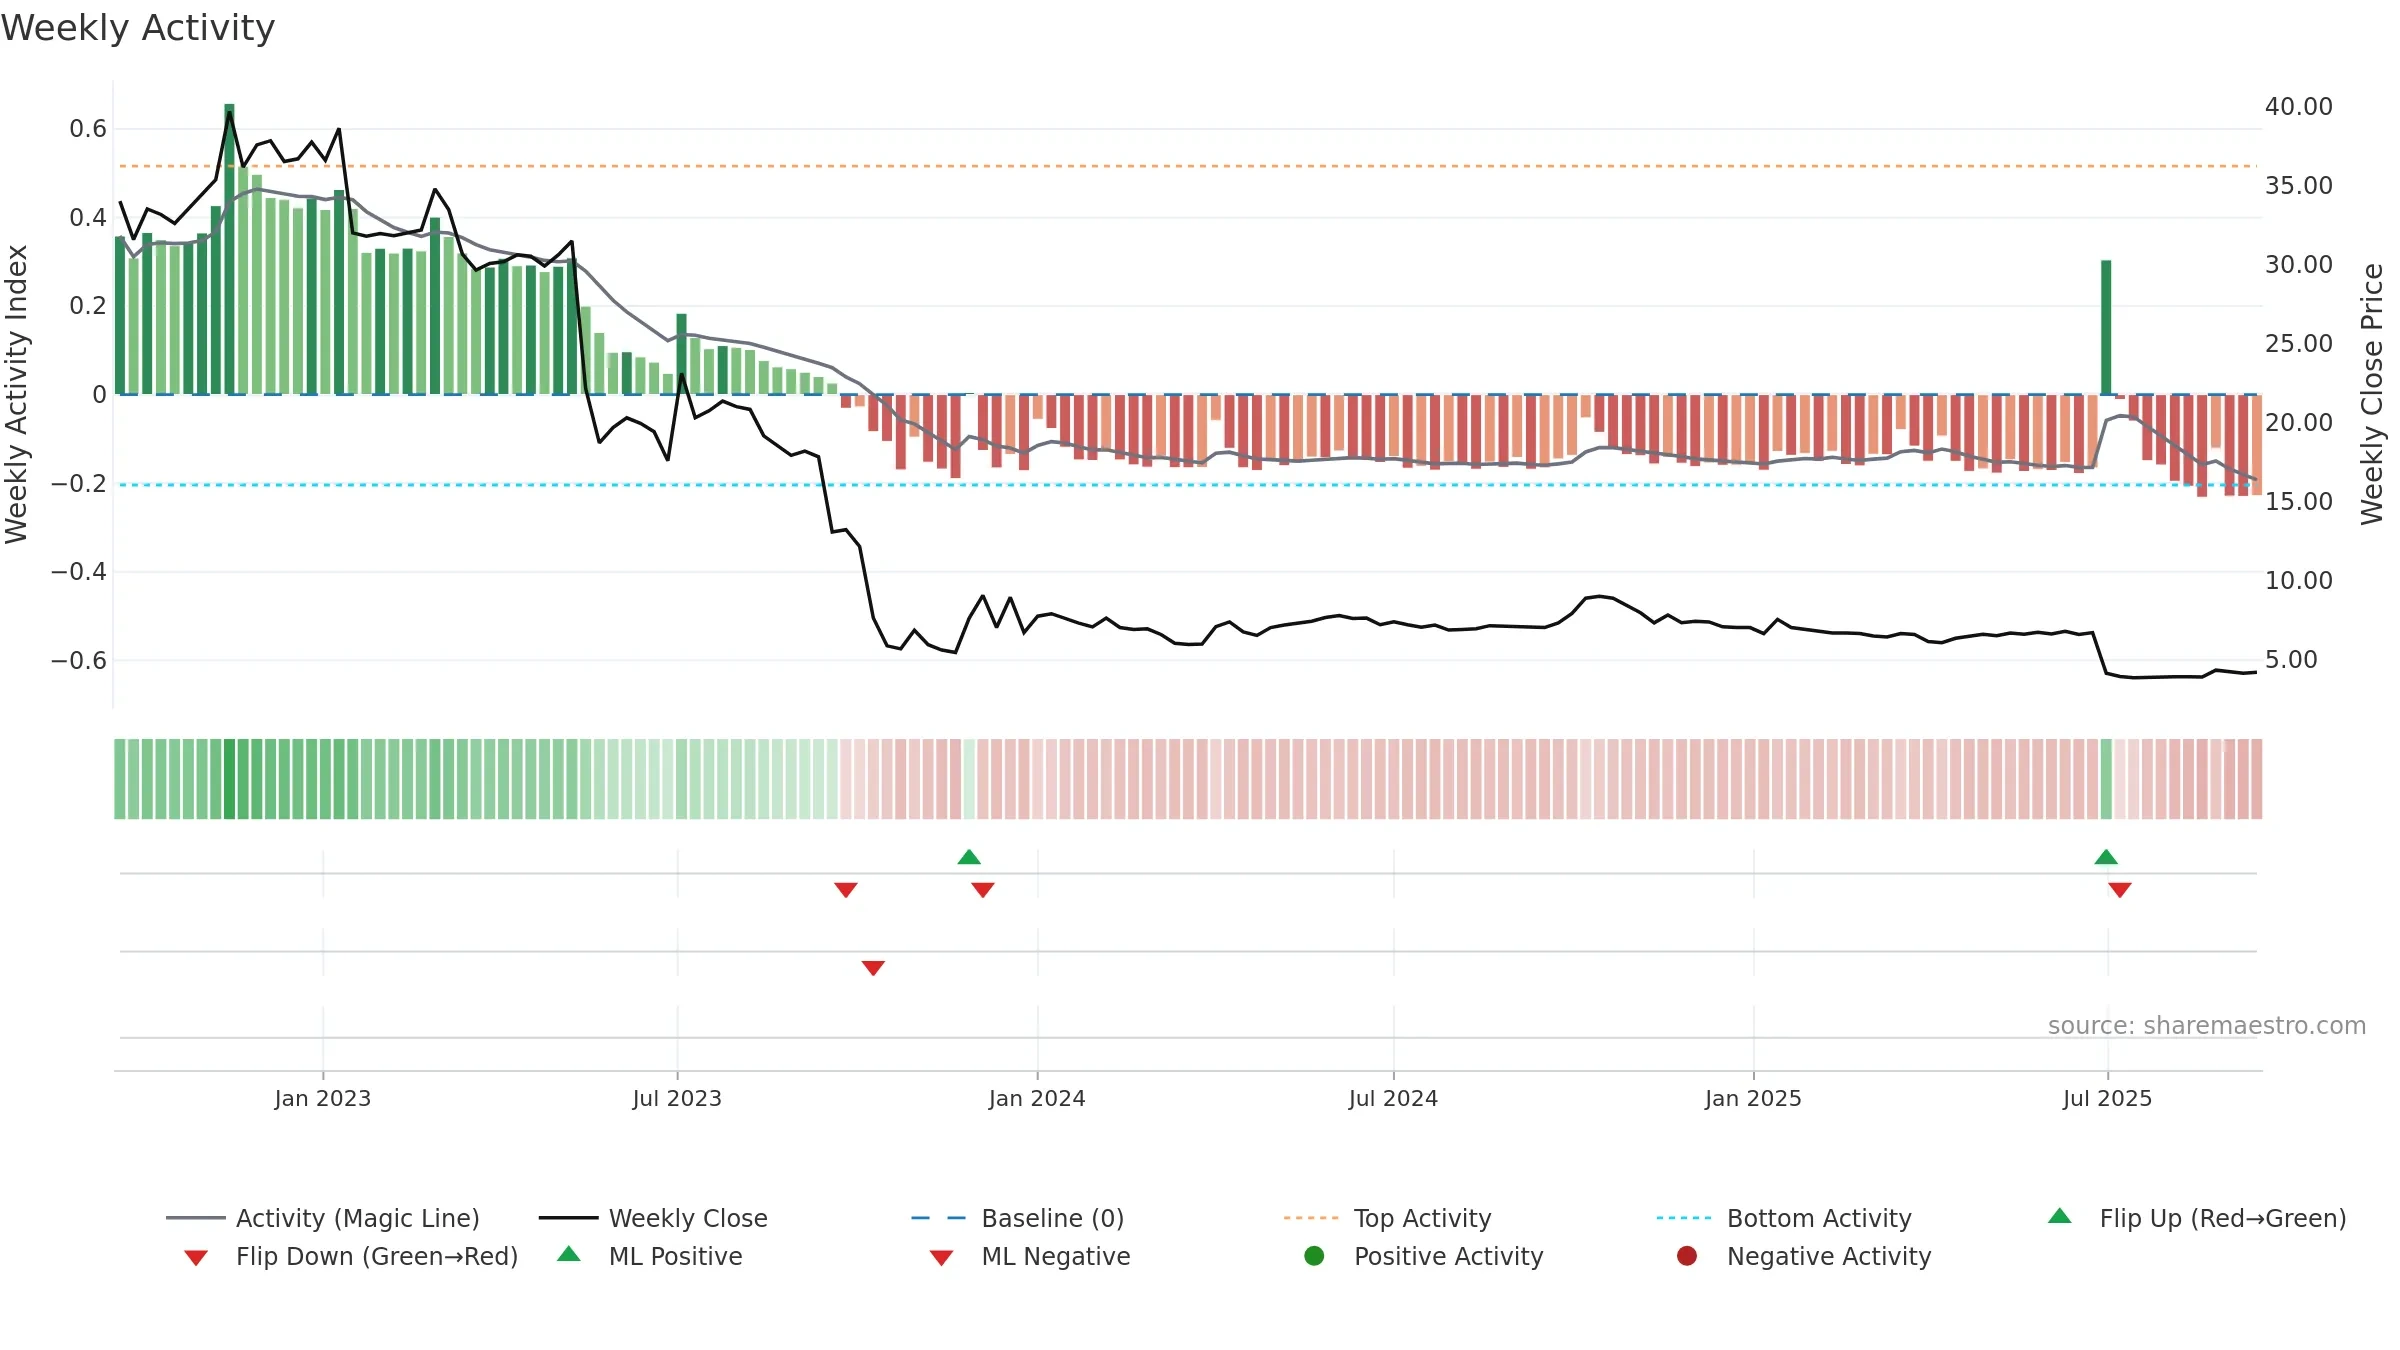Click the tall green bar near Jul 2025
The image size is (2400, 1350).
pos(2106,327)
